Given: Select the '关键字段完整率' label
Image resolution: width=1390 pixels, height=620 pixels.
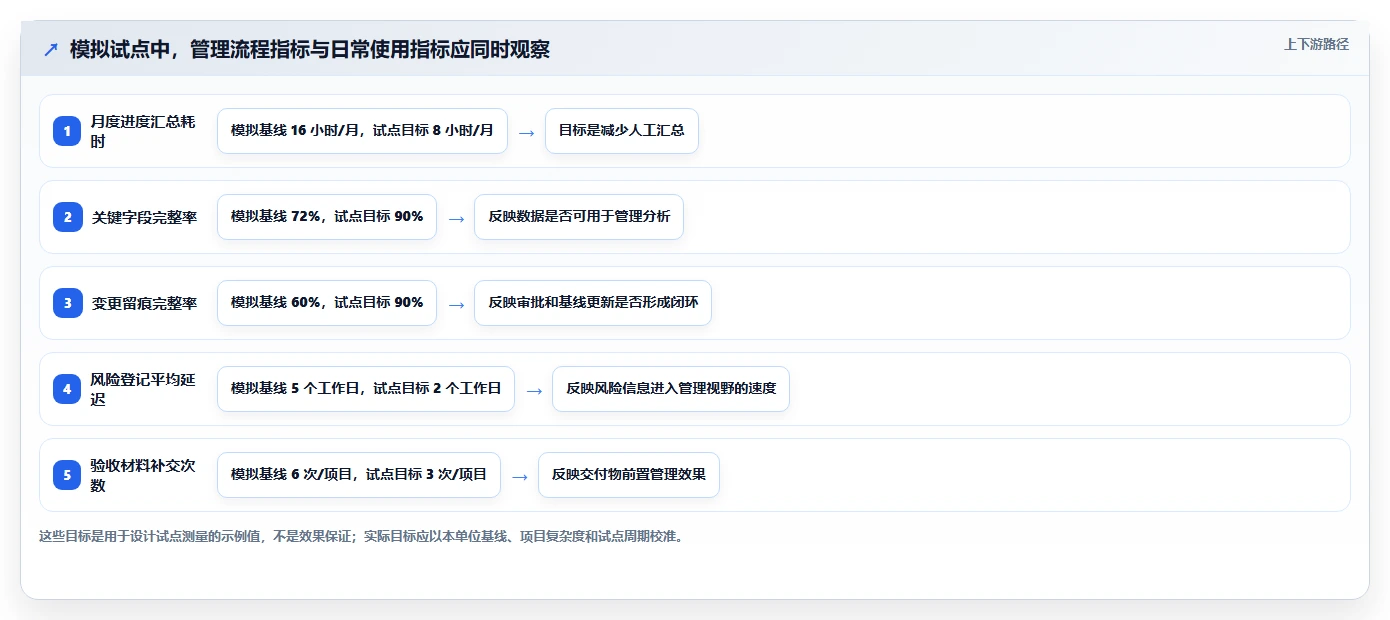Looking at the screenshot, I should click(x=144, y=217).
